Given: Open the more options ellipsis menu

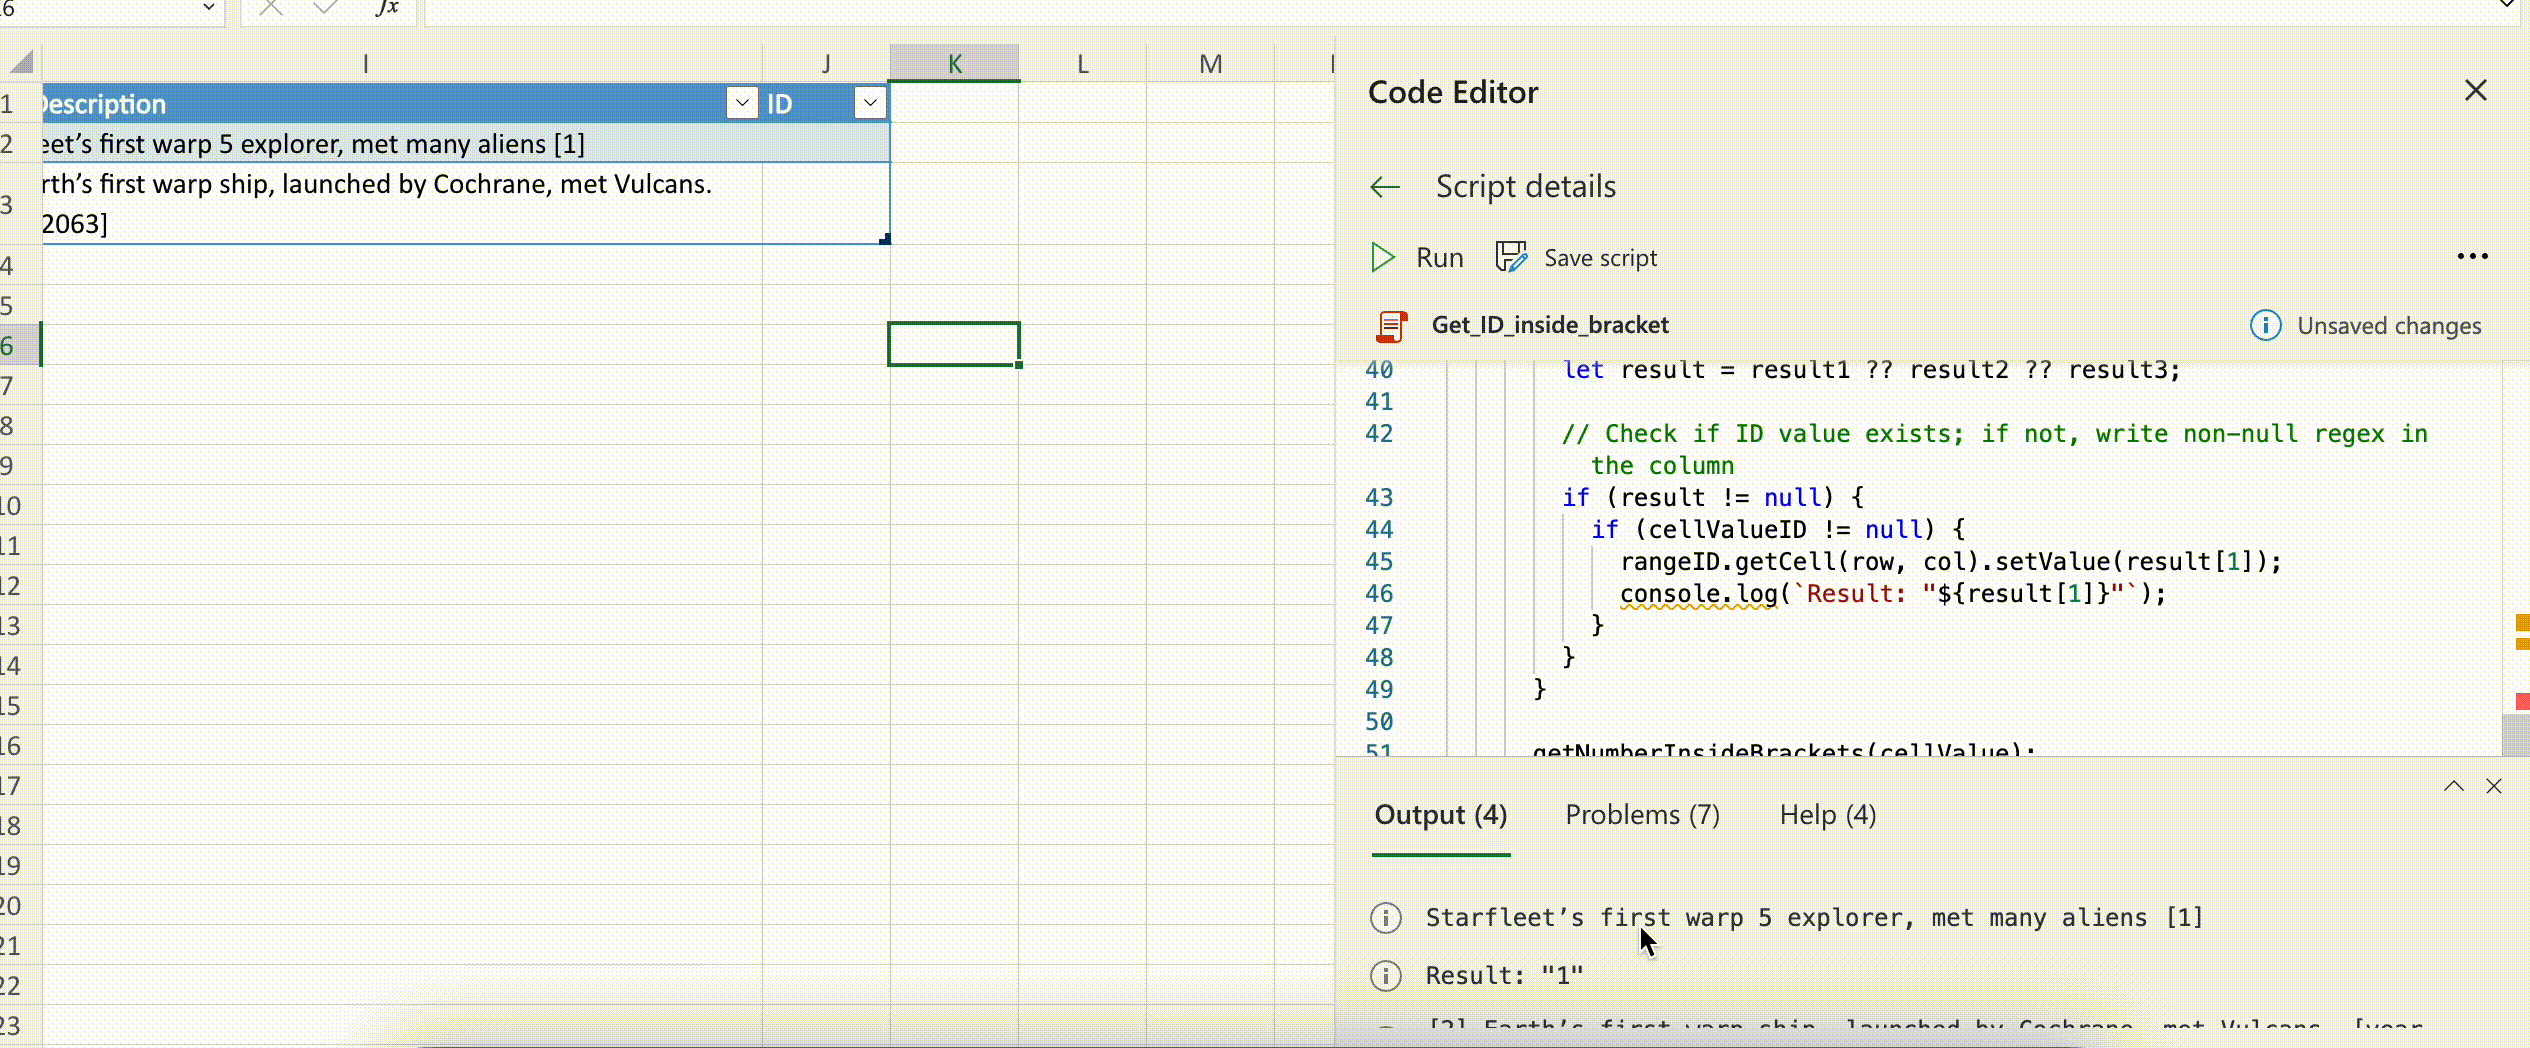Looking at the screenshot, I should [2473, 257].
